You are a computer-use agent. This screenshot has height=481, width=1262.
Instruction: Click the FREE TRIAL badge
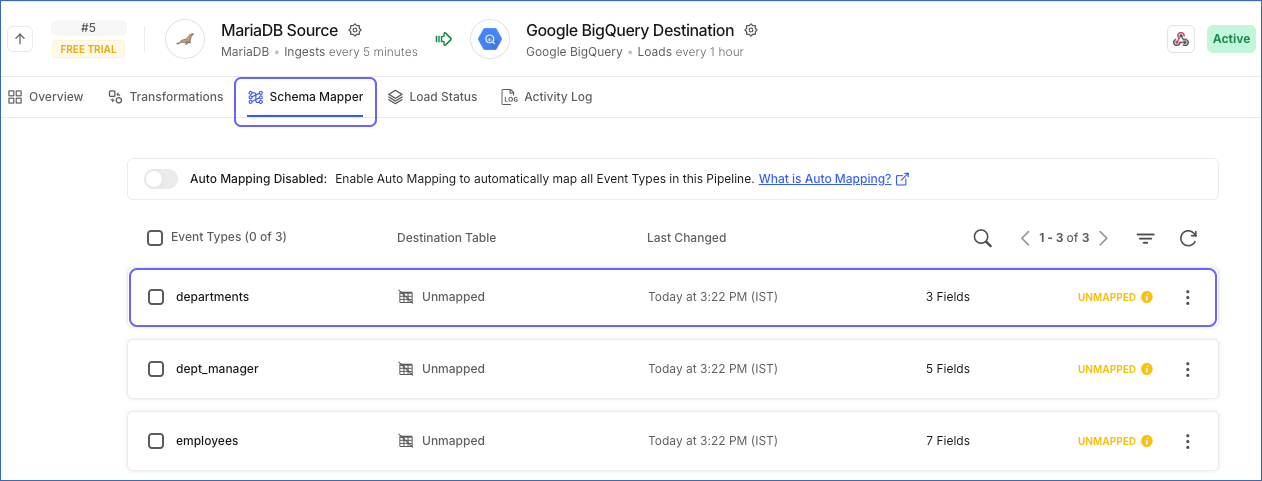(88, 49)
